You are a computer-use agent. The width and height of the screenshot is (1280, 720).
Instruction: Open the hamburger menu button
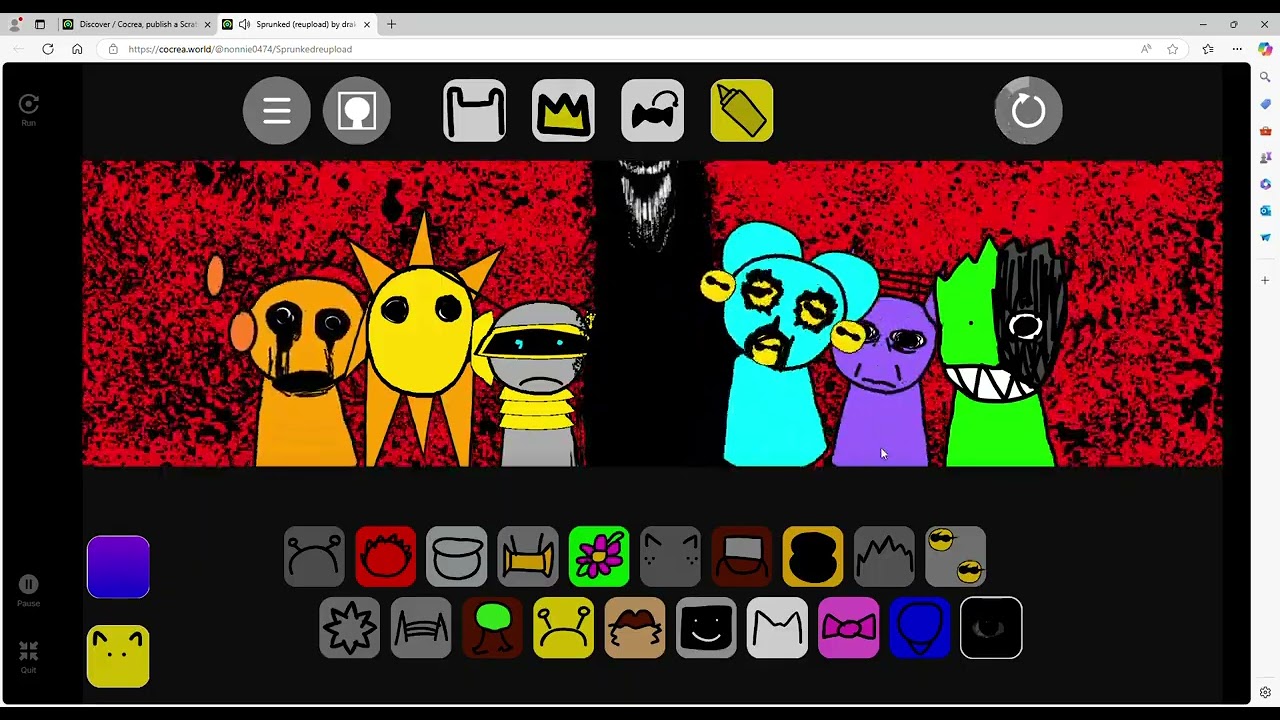tap(277, 111)
